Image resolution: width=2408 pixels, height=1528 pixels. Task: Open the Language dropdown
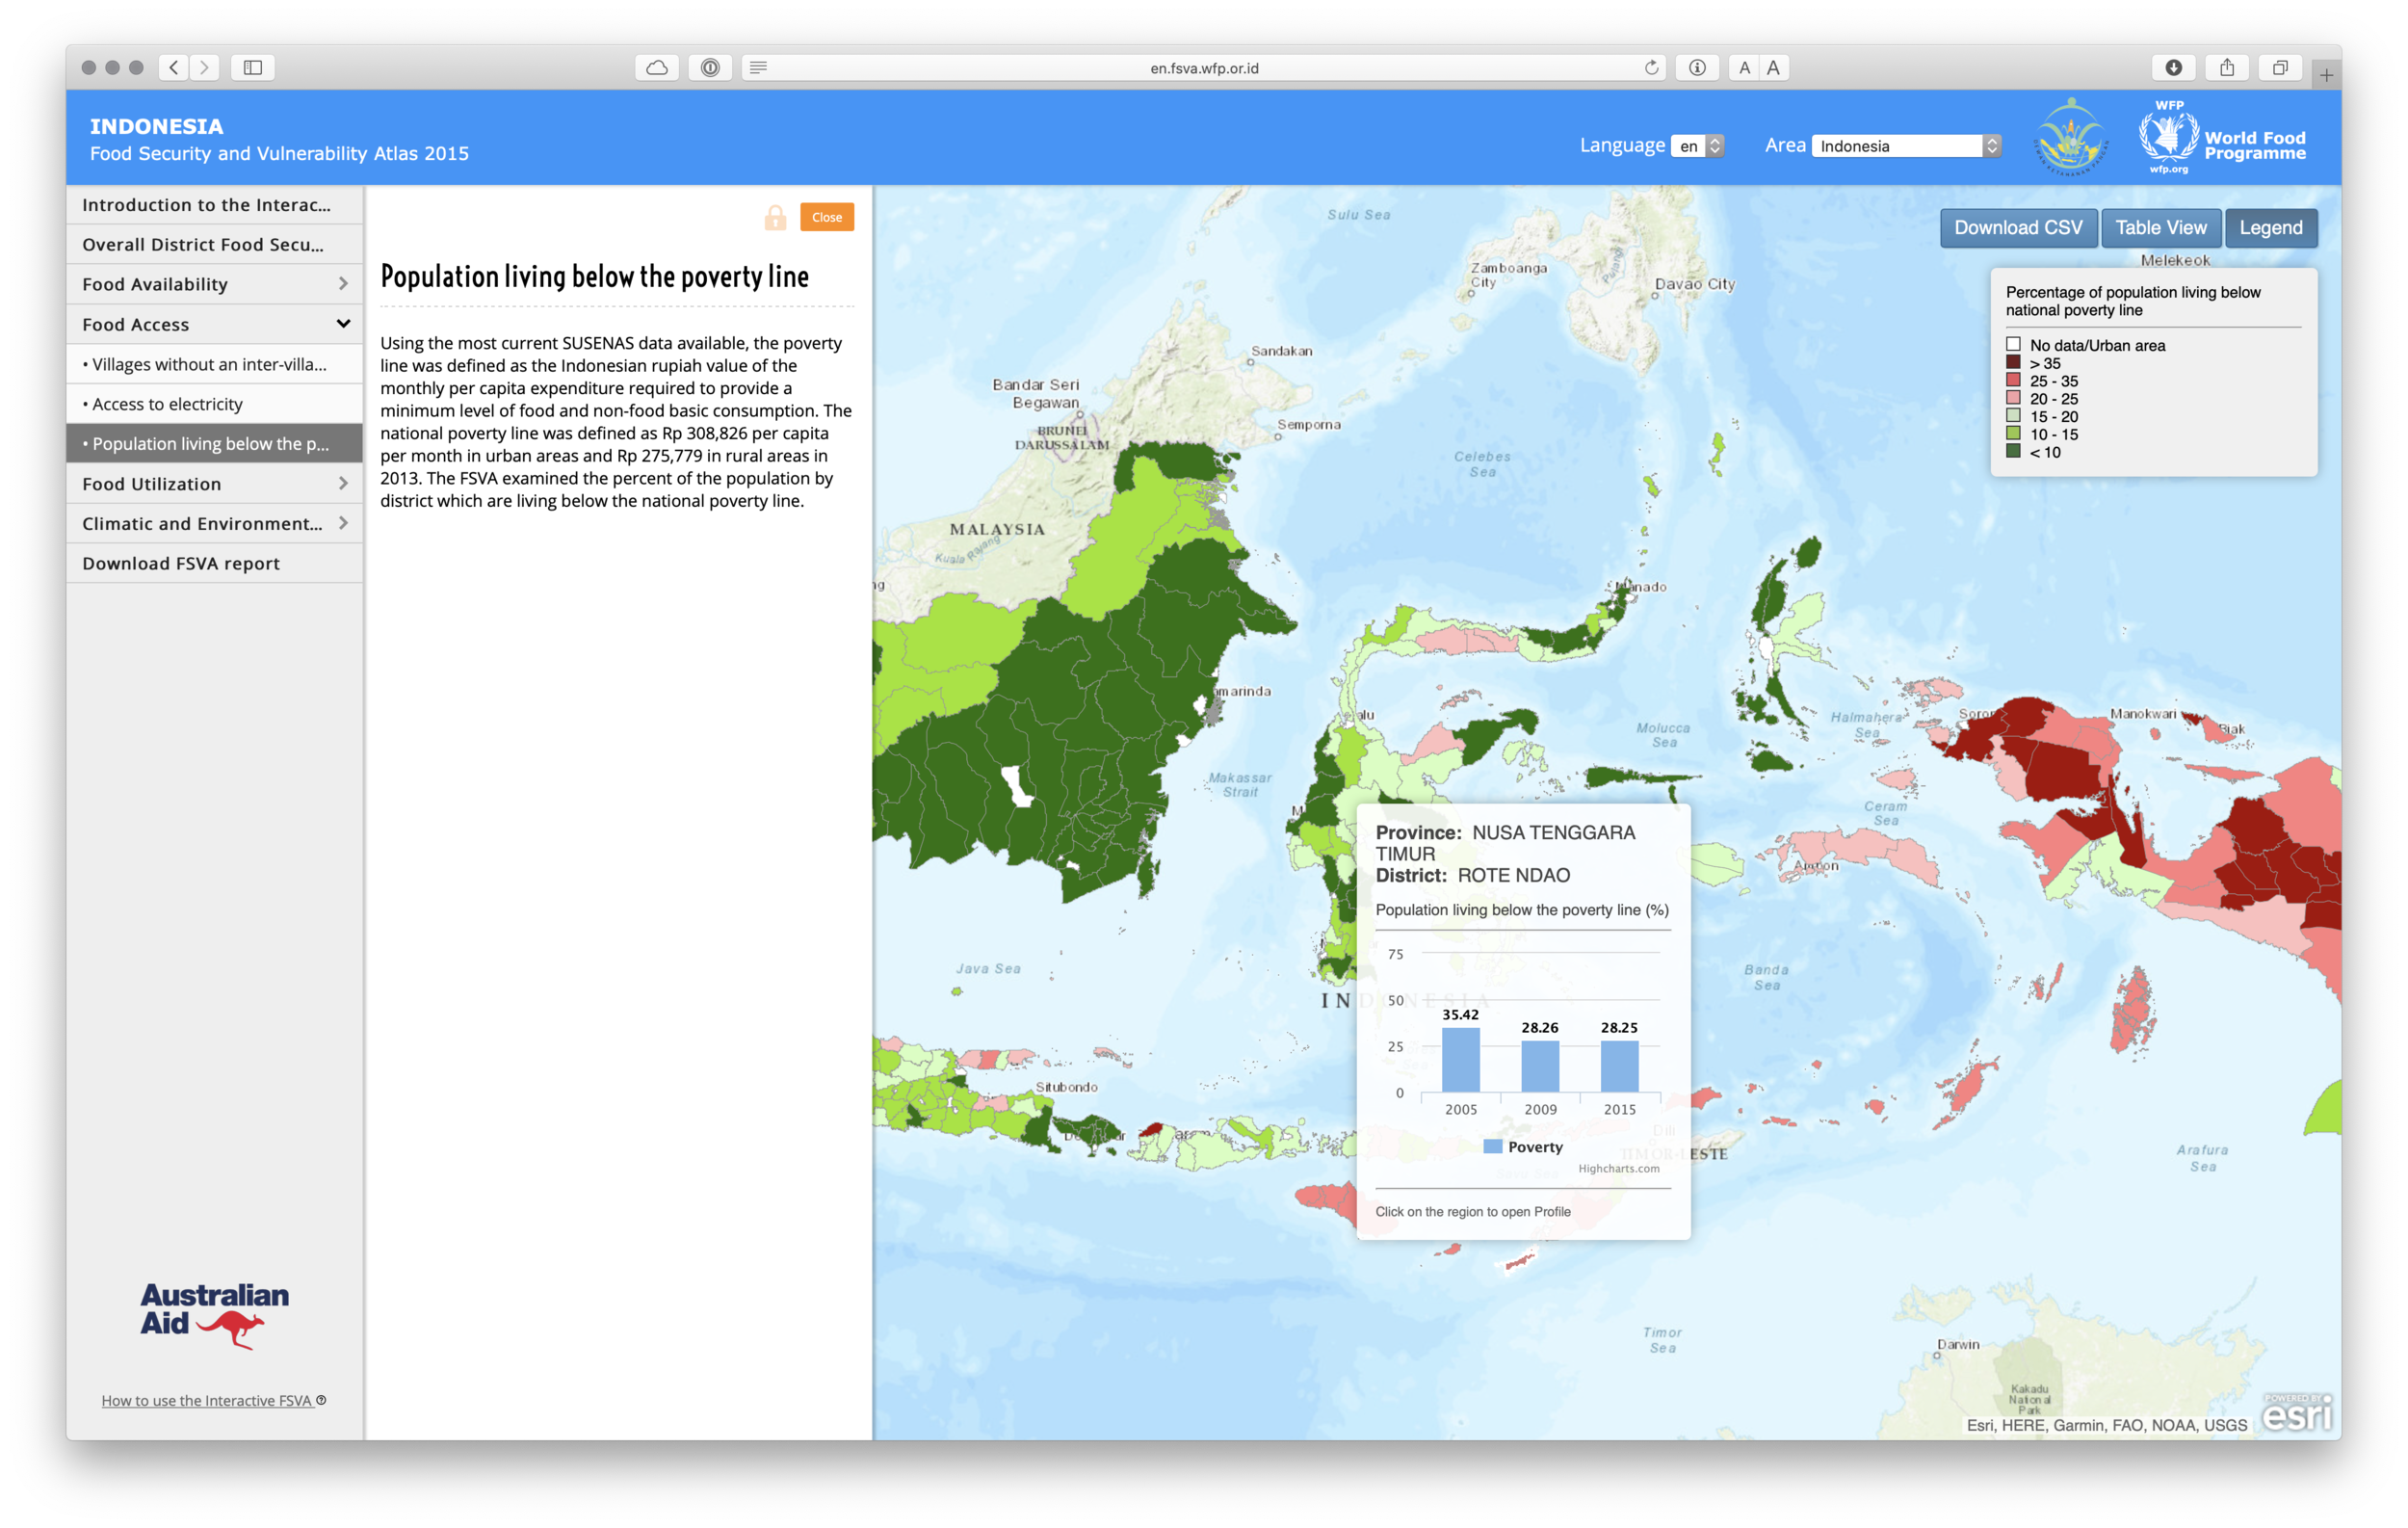(1697, 145)
